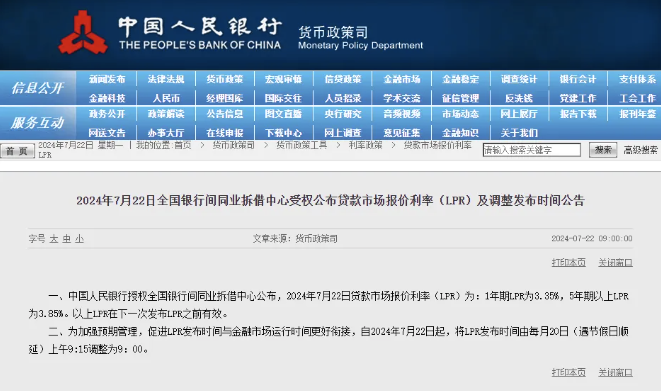Go to 市场动态 section
Screen dimensions: 661x391
click(460, 114)
